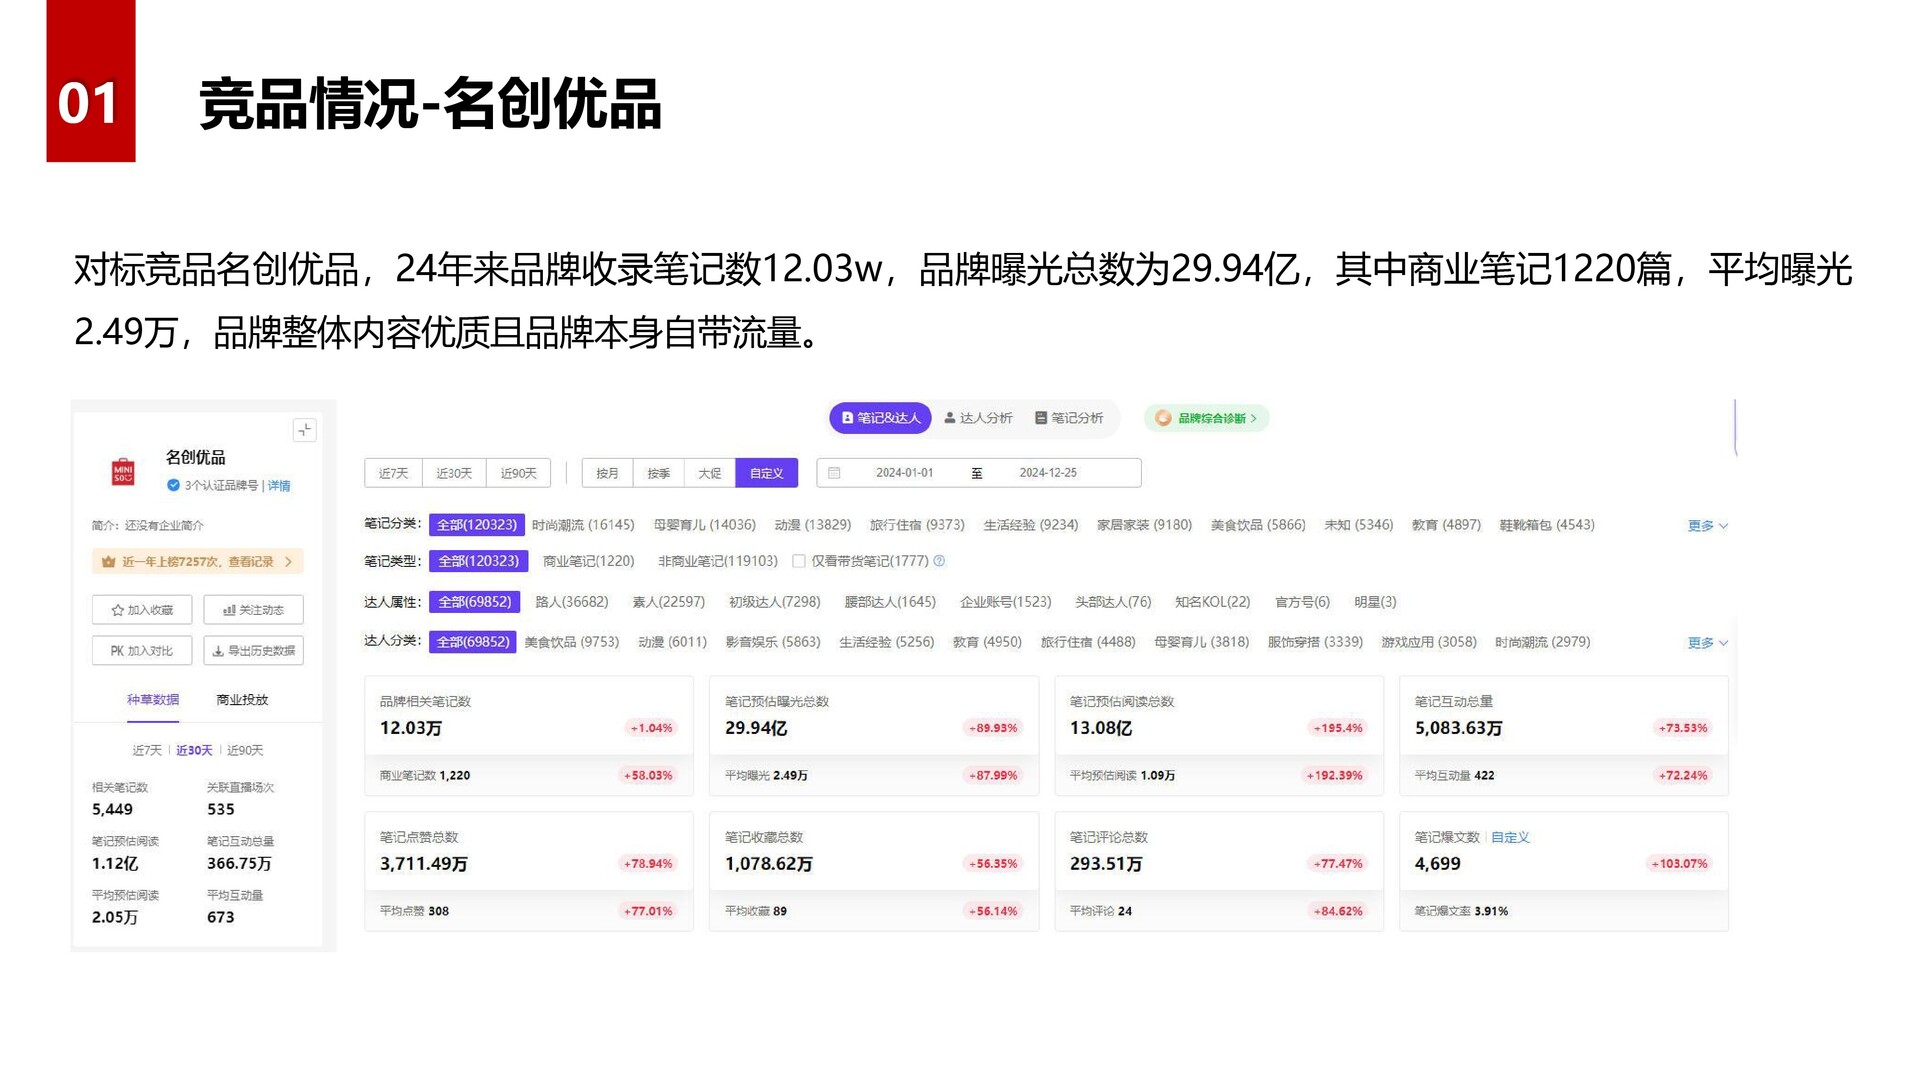Click the 品牌综合诊断 orange circle icon

pyautogui.click(x=1163, y=418)
